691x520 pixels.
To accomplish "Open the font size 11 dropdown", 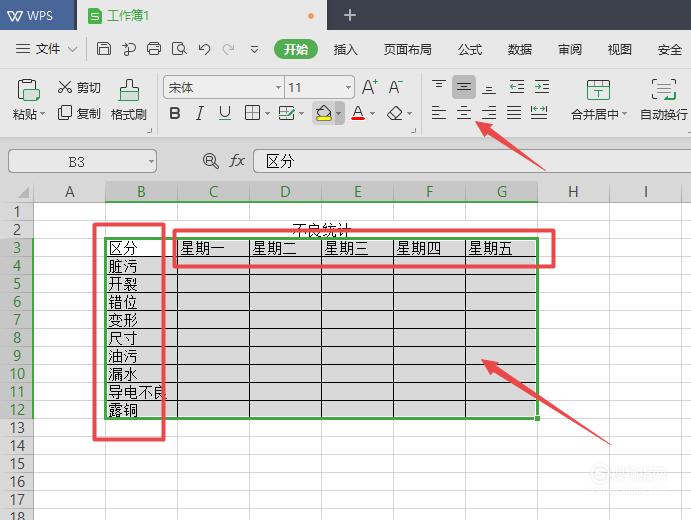I will click(x=348, y=88).
